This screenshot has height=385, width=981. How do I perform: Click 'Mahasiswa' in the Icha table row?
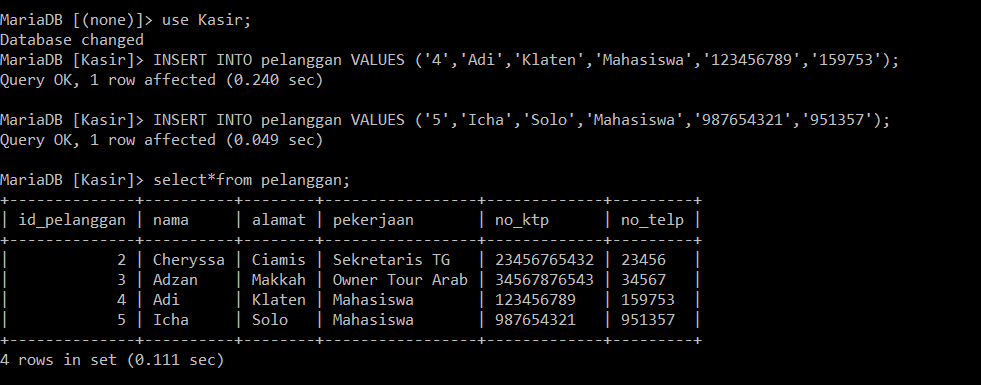click(373, 320)
